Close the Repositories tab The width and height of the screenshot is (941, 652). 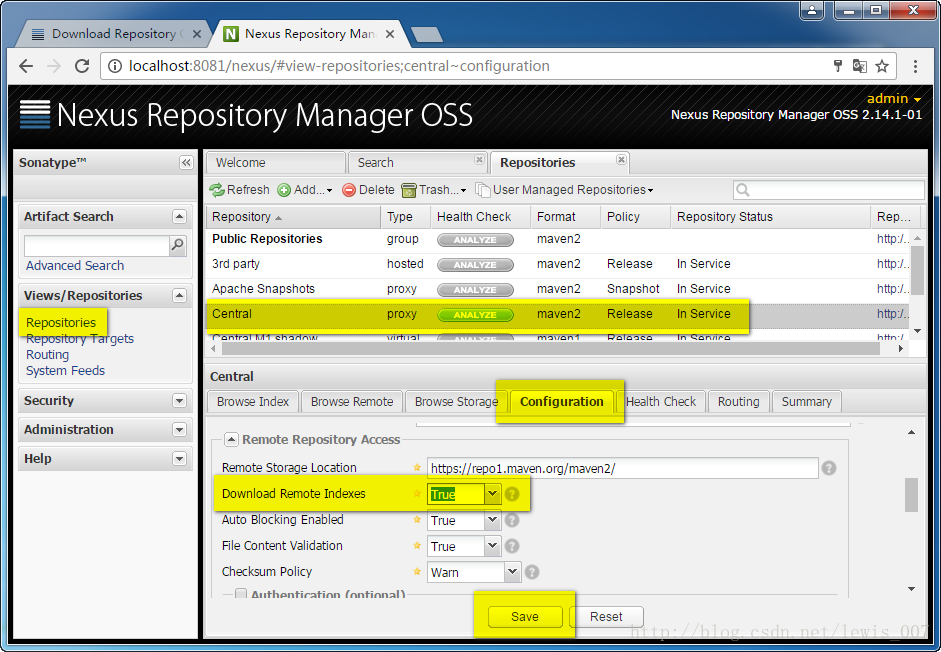coord(621,159)
